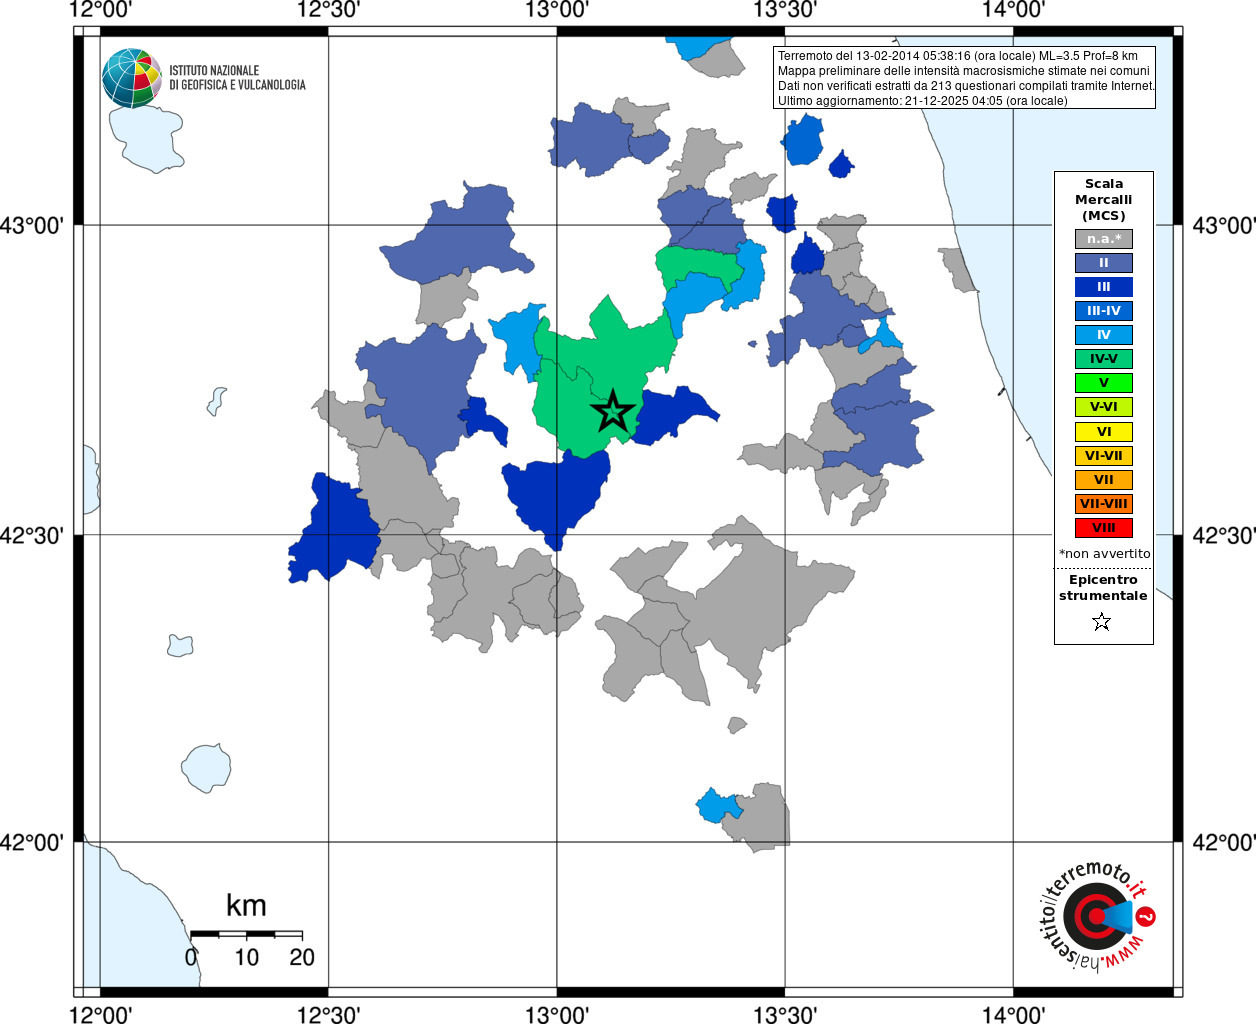Click the INGV globe logo

132,78
